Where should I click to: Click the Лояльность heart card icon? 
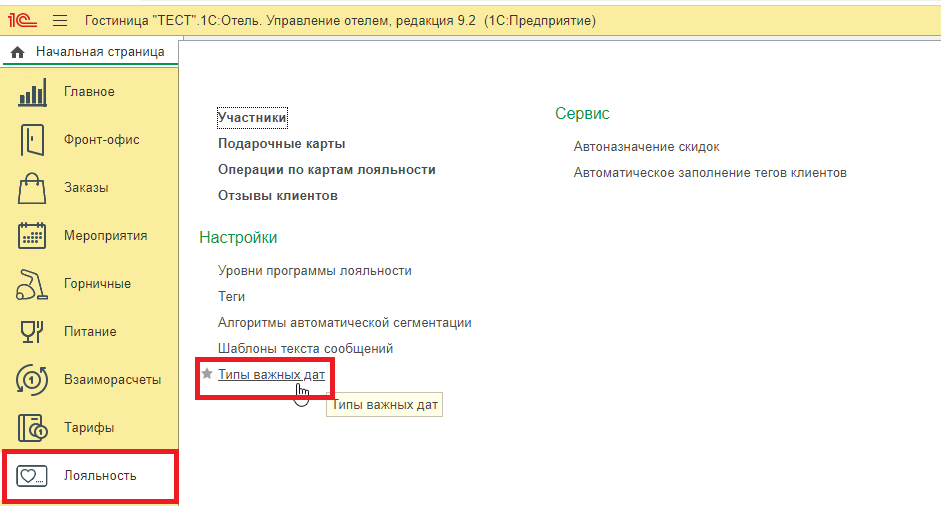click(x=32, y=477)
